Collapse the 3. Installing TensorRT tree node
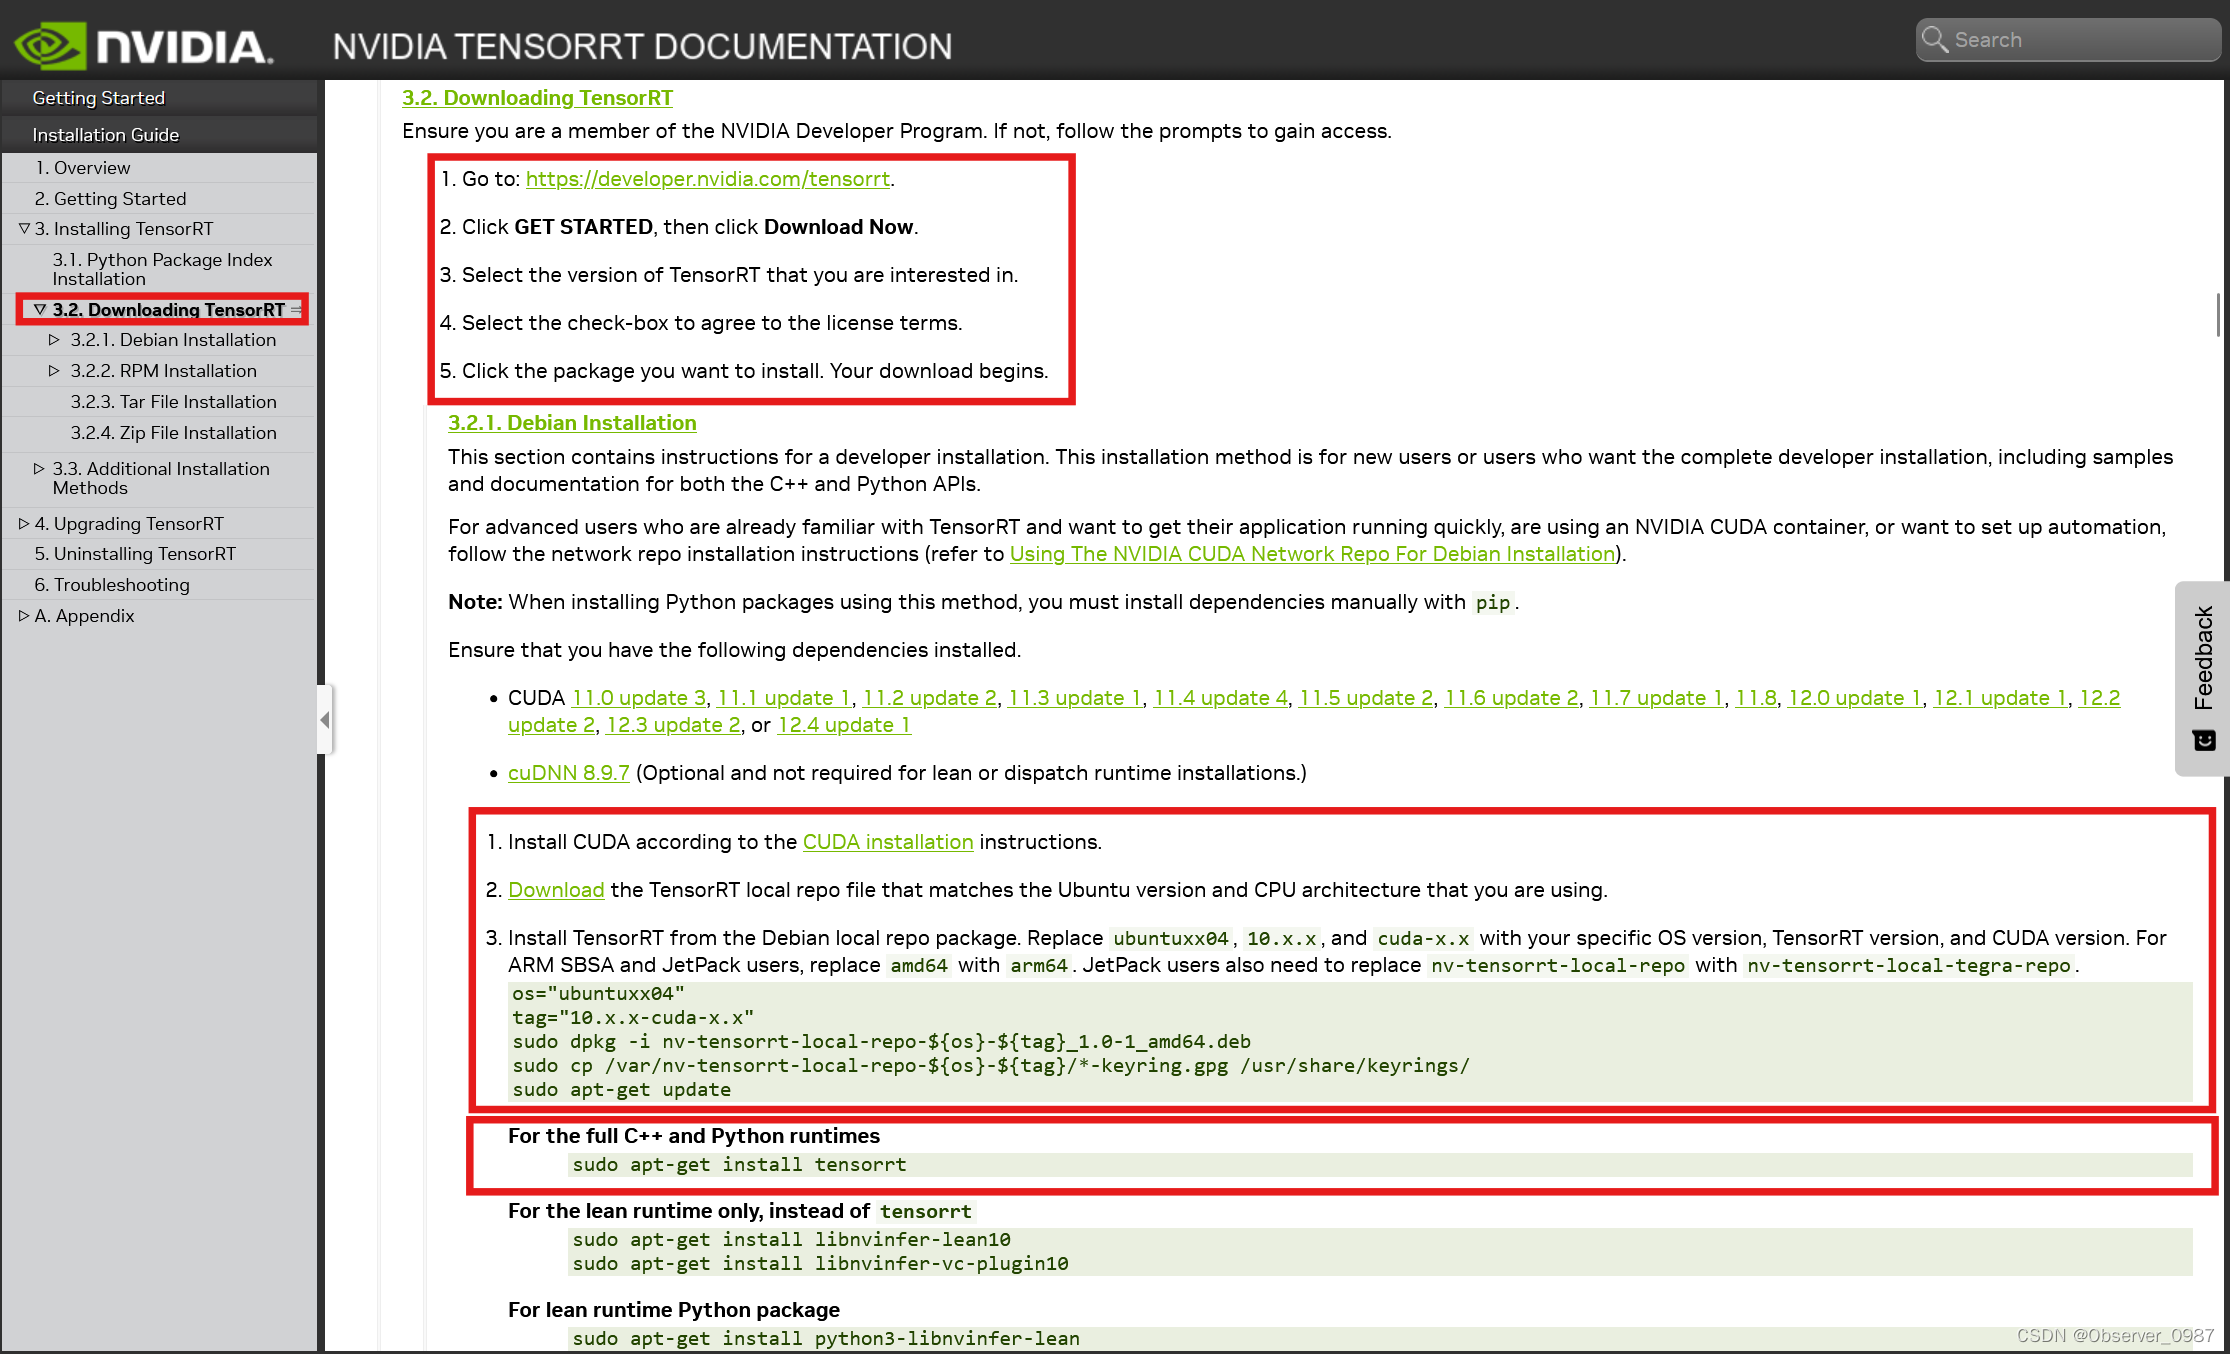Screen dimensions: 2230x1354 (x=24, y=229)
